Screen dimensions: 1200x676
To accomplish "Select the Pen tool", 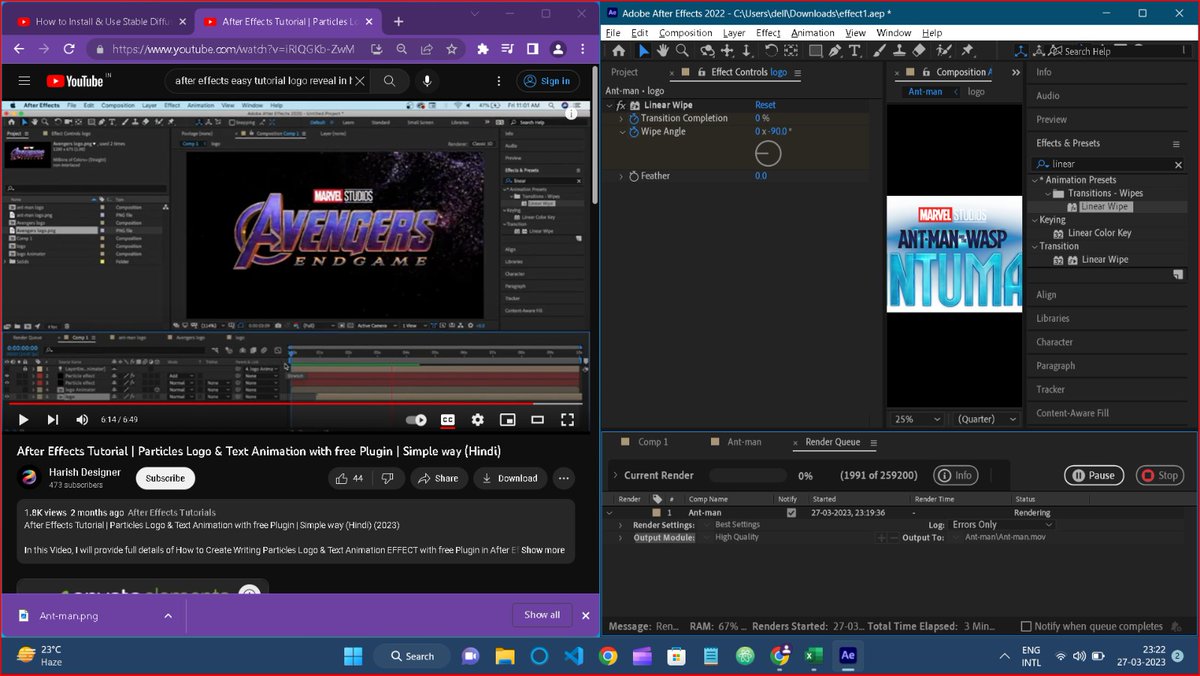I will tap(833, 50).
